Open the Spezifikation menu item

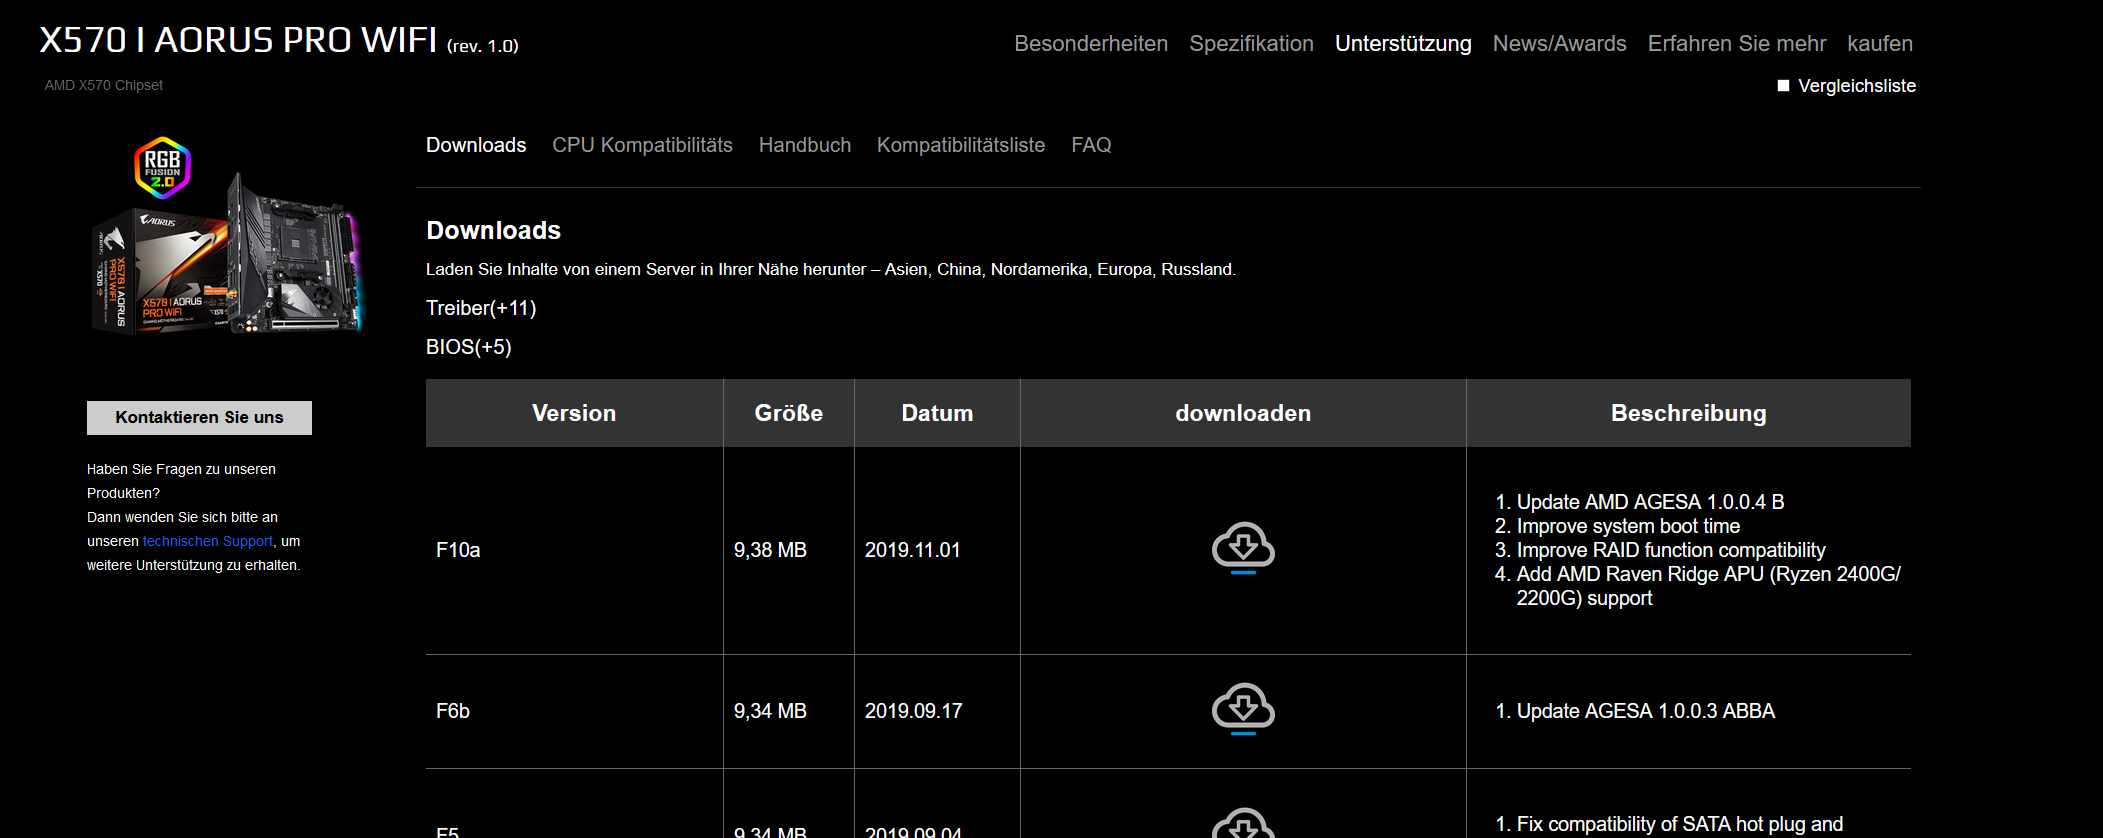pyautogui.click(x=1251, y=44)
